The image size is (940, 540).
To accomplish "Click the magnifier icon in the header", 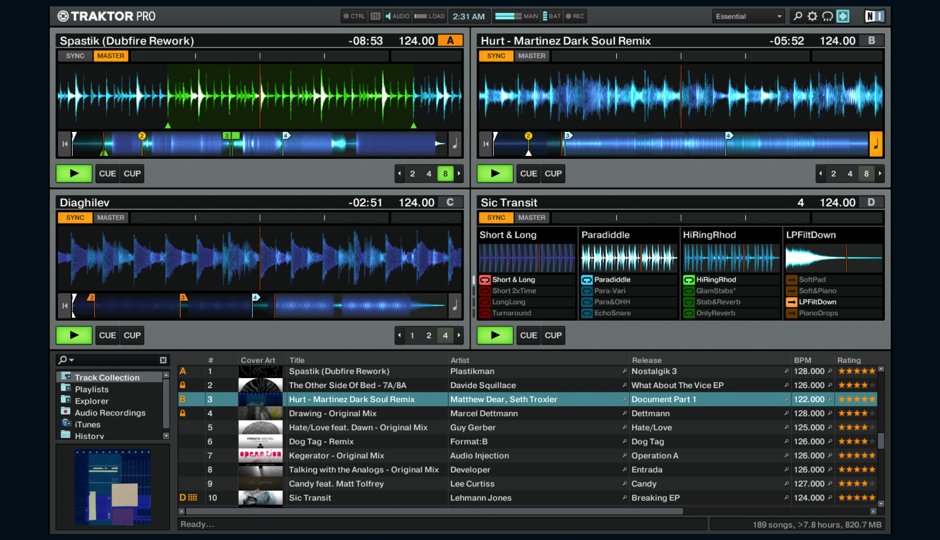I will pos(797,16).
